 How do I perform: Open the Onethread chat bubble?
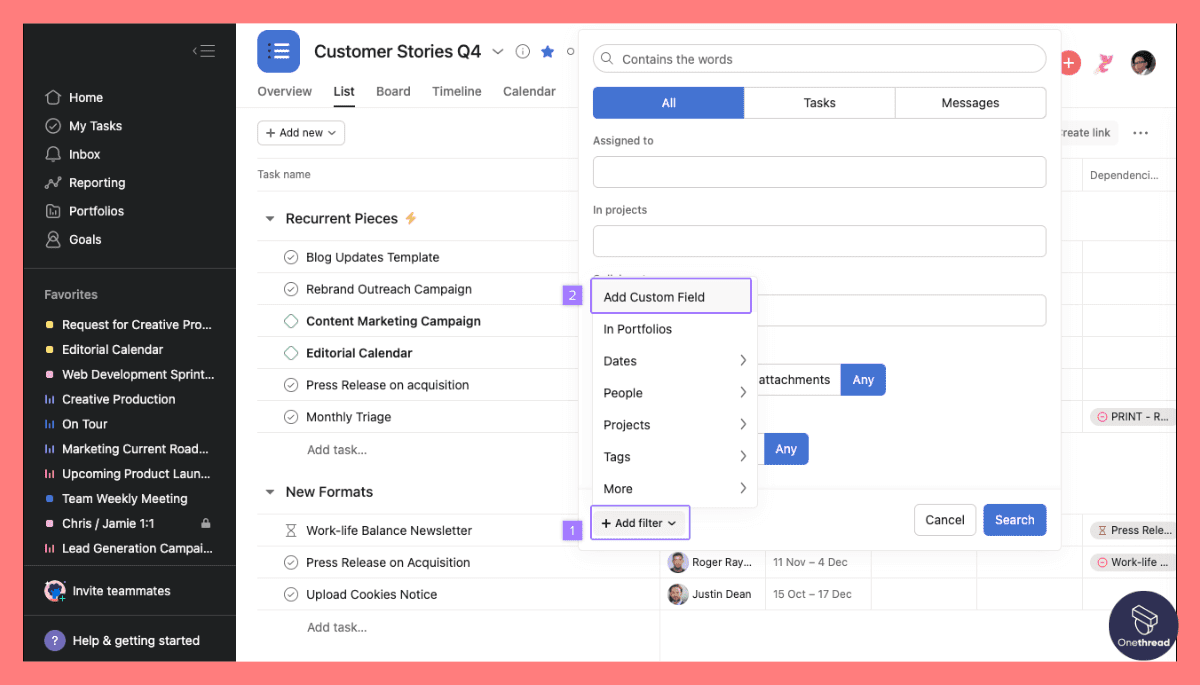pyautogui.click(x=1143, y=625)
